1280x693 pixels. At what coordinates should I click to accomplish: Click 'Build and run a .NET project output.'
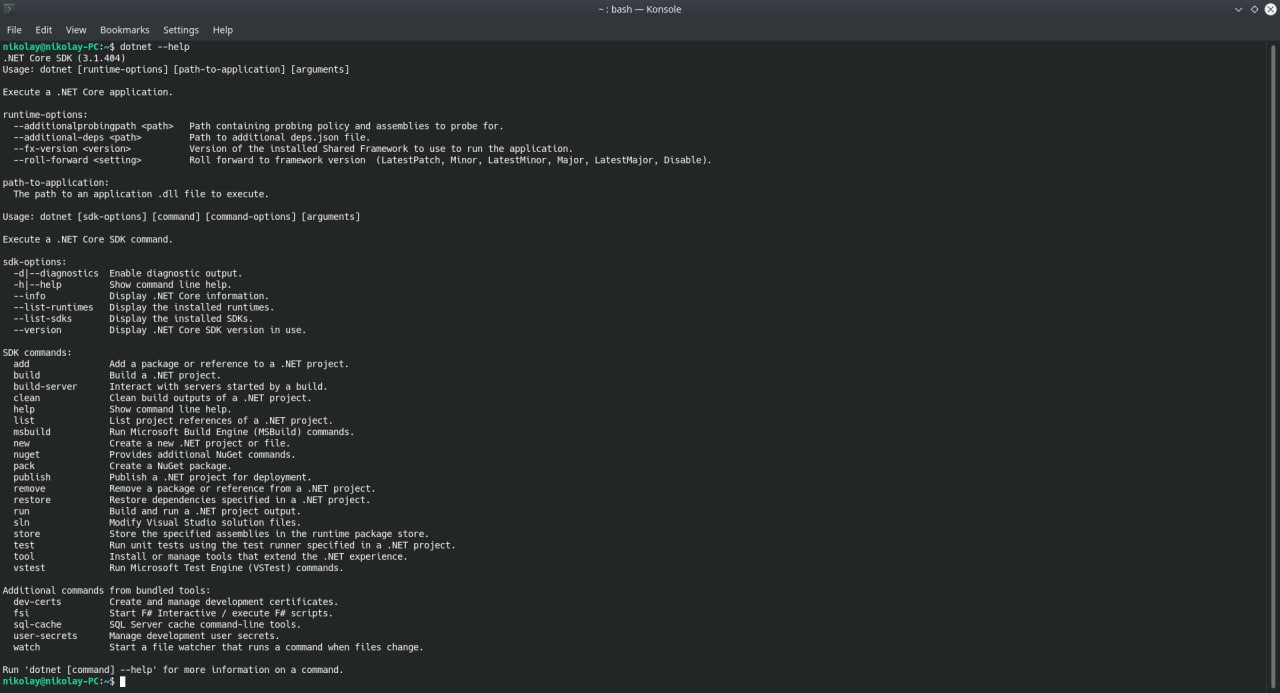(x=205, y=512)
